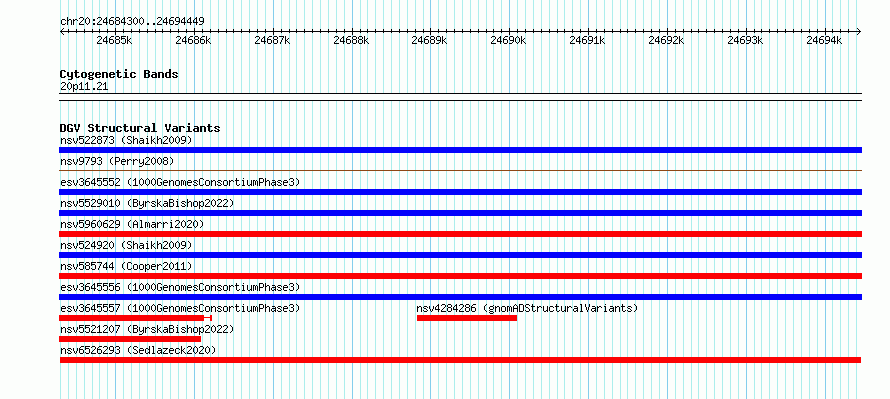Image resolution: width=890 pixels, height=399 pixels.
Task: Open the esv3645556 variant label
Action: point(180,287)
